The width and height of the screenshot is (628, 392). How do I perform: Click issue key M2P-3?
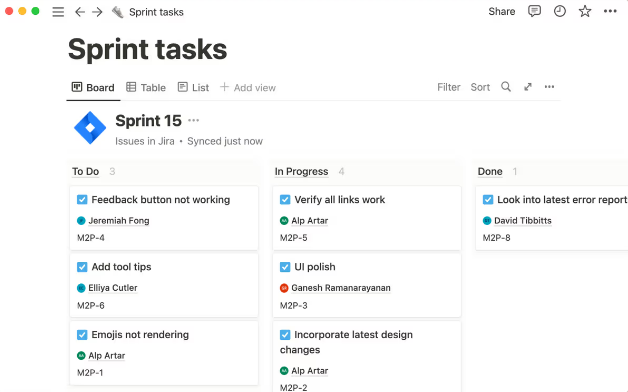pyautogui.click(x=294, y=306)
